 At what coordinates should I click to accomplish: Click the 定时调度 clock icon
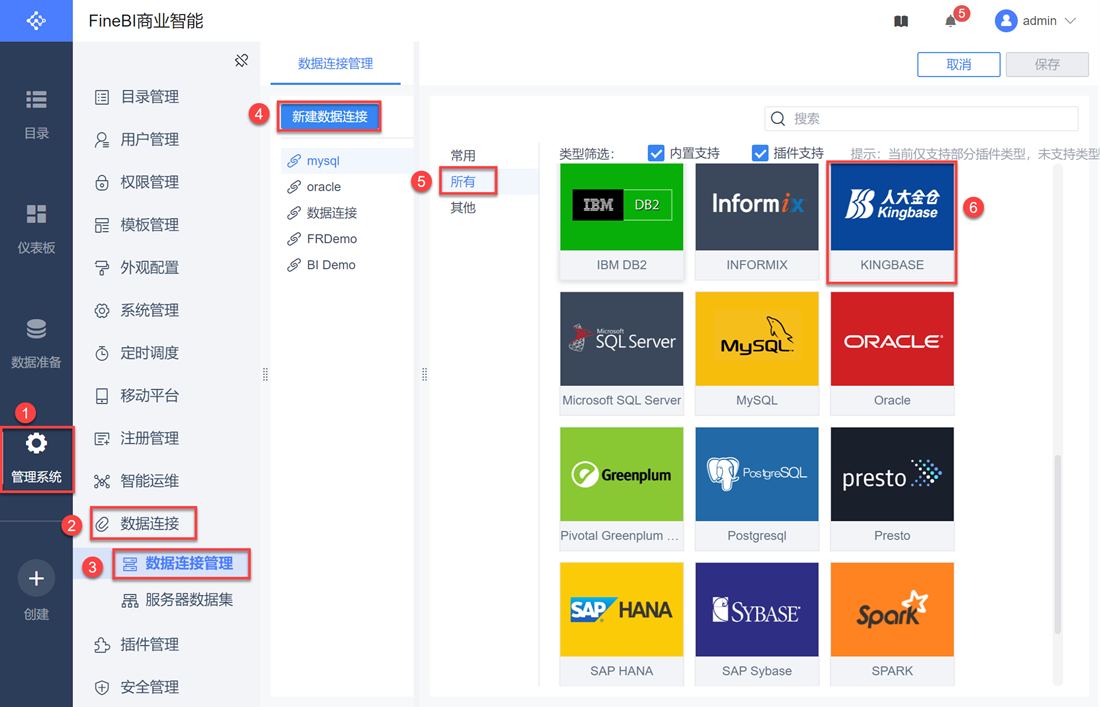[x=102, y=354]
